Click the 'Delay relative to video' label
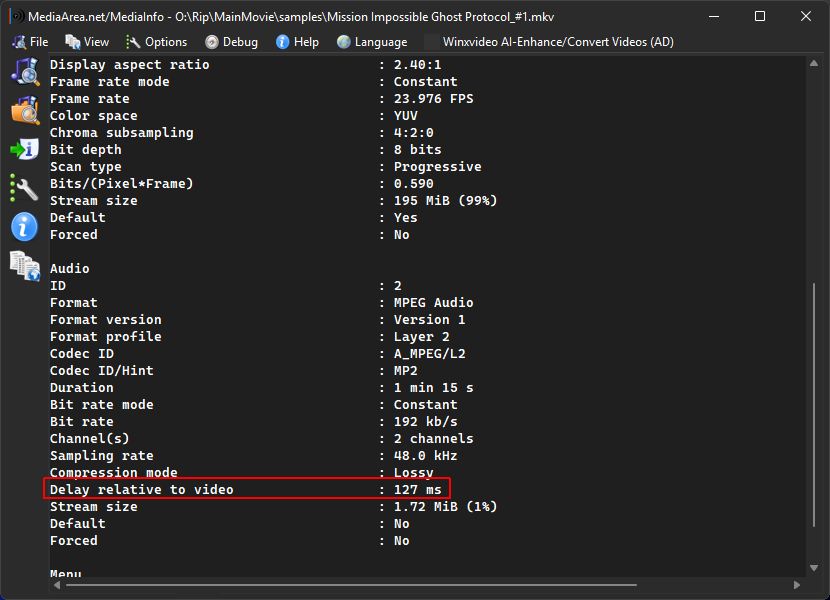Viewport: 830px width, 600px height. (141, 489)
